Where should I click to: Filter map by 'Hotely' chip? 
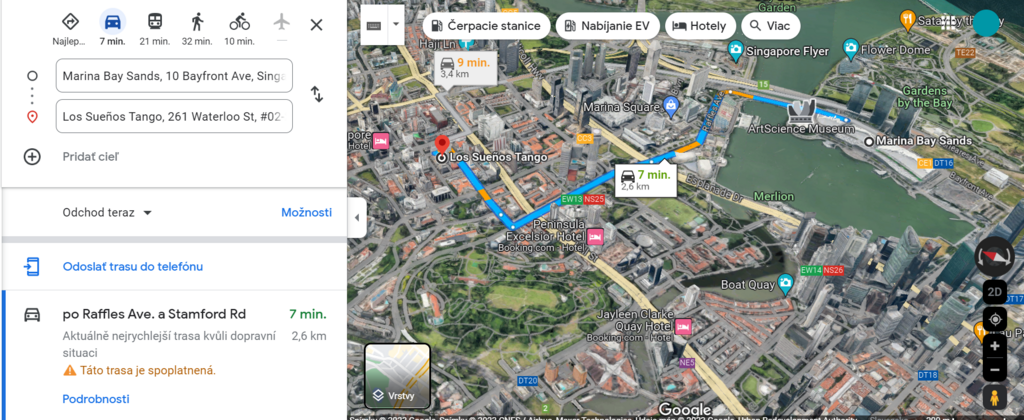[x=700, y=25]
